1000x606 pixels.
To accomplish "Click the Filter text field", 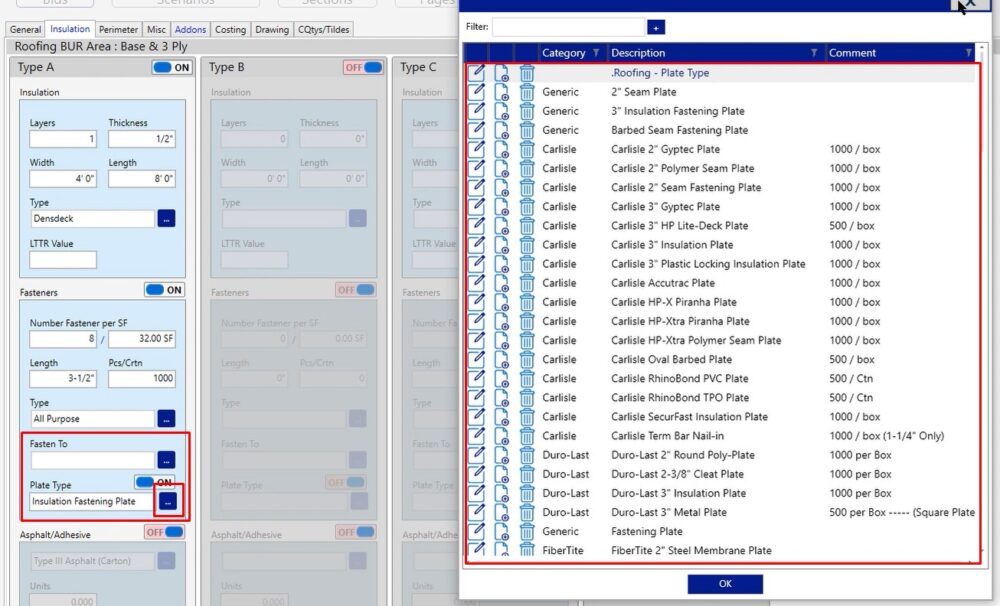I will tap(568, 27).
